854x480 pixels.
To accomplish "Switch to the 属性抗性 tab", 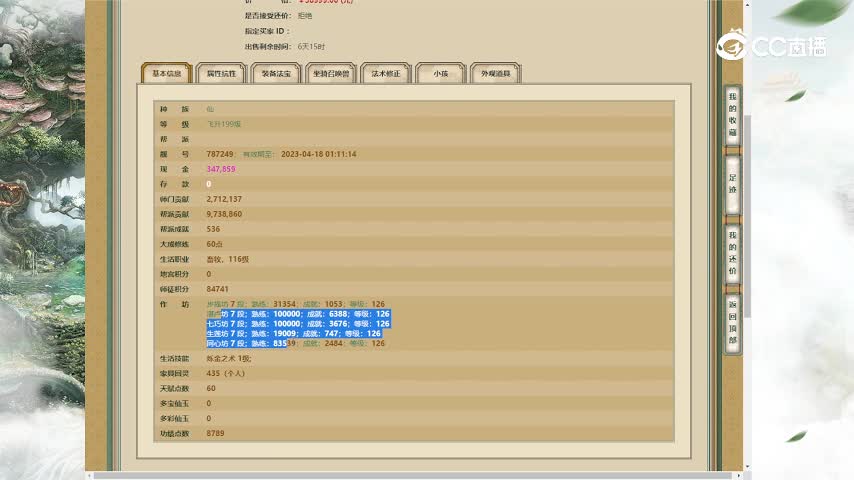I will pyautogui.click(x=221, y=74).
